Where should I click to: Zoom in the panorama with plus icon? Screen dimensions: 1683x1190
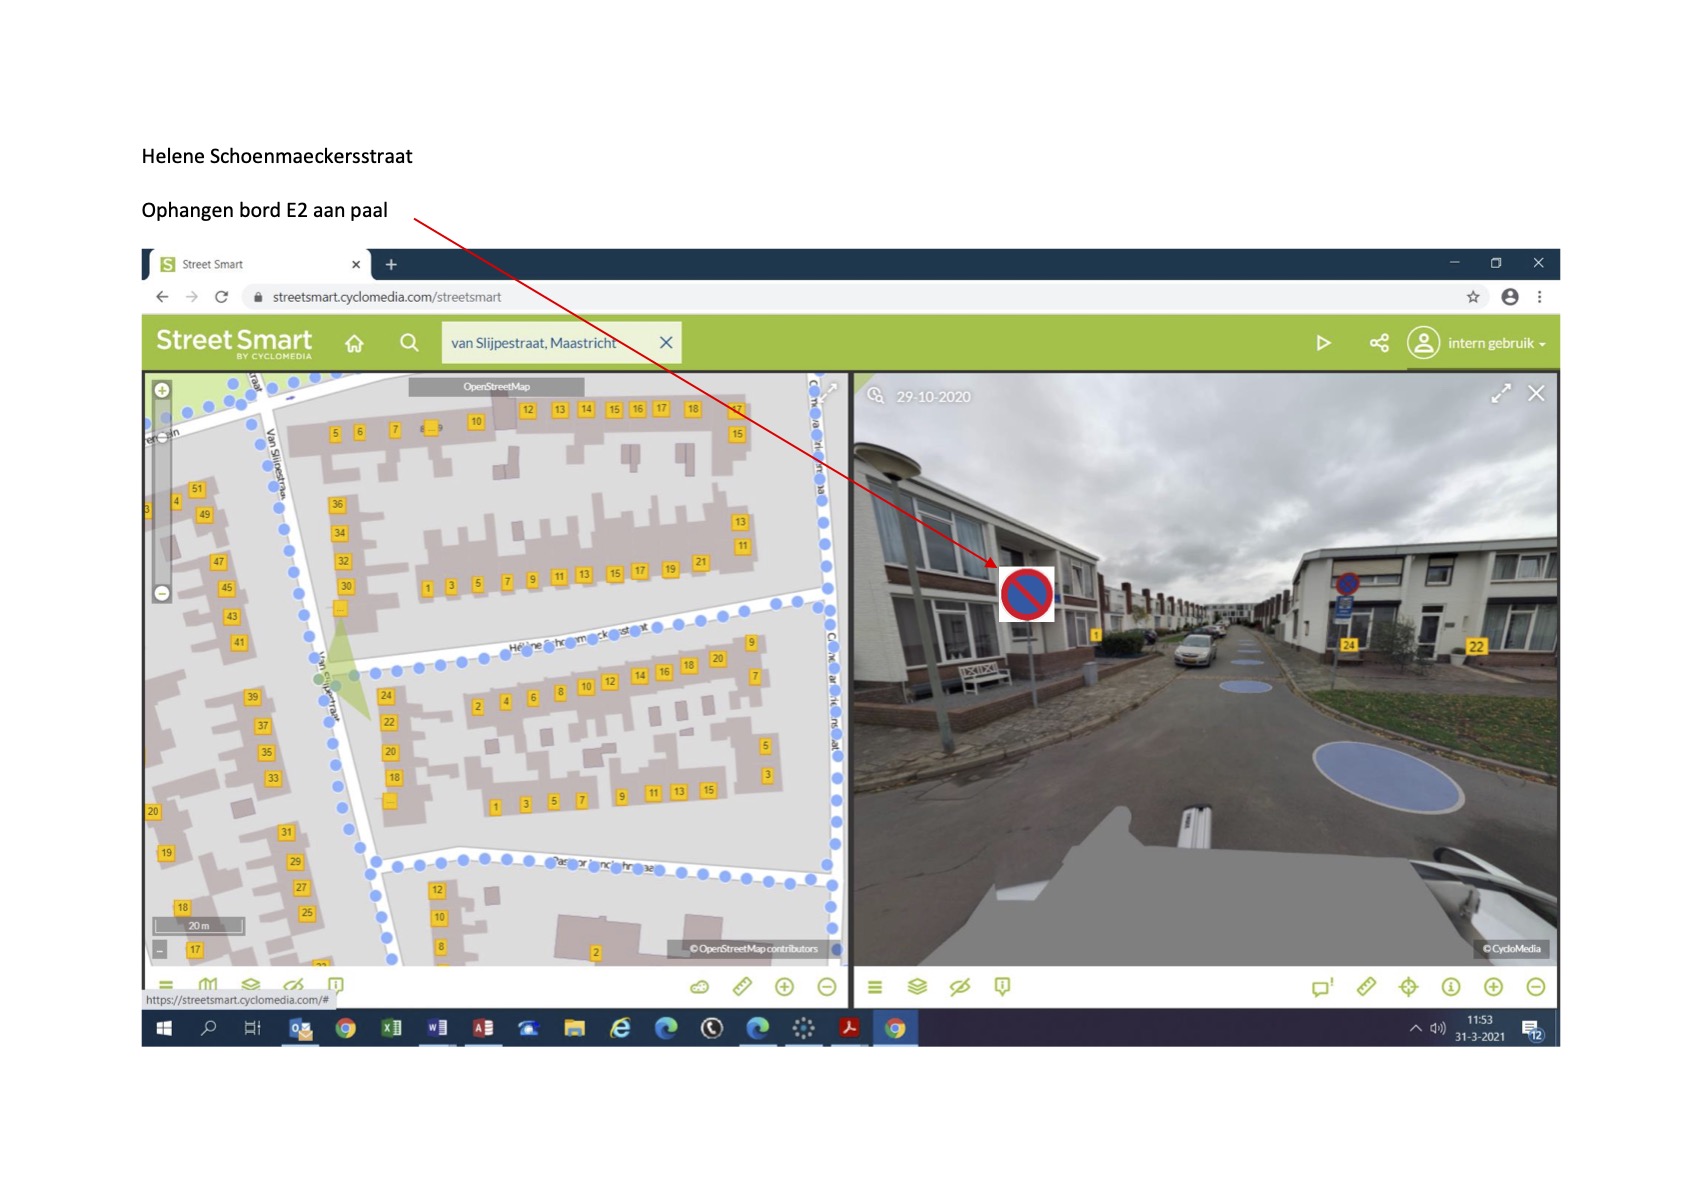1493,987
